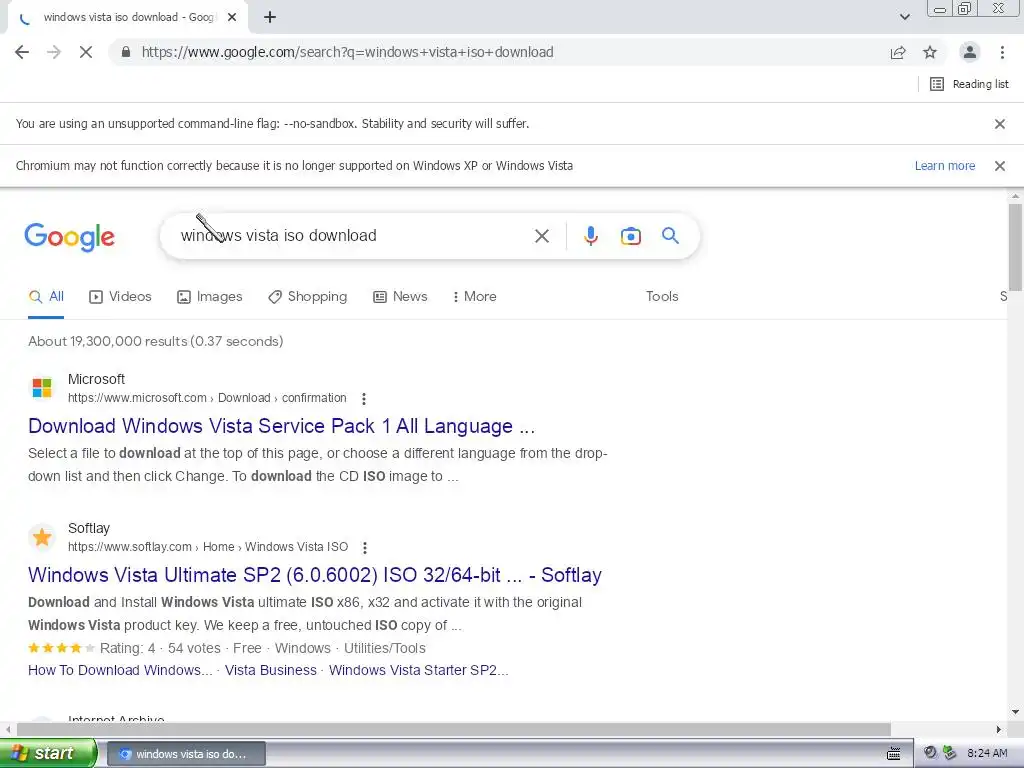Open the Windows Start menu
This screenshot has height=768, width=1024.
(x=48, y=753)
